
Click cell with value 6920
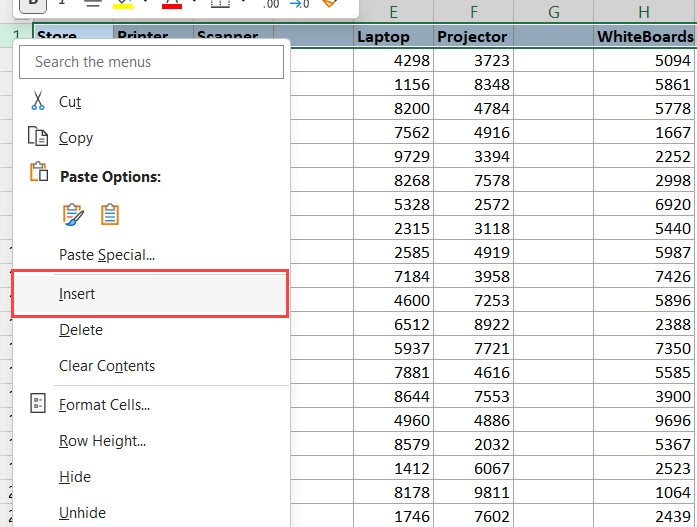pyautogui.click(x=644, y=204)
